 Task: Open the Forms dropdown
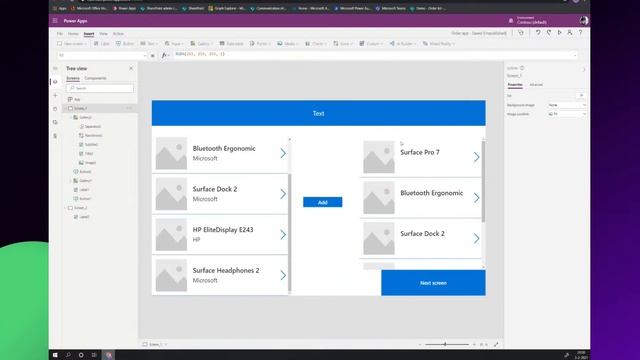pyautogui.click(x=260, y=44)
